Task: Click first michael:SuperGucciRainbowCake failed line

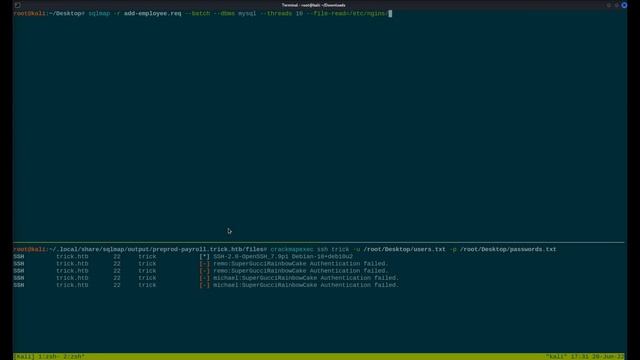Action: (306, 278)
